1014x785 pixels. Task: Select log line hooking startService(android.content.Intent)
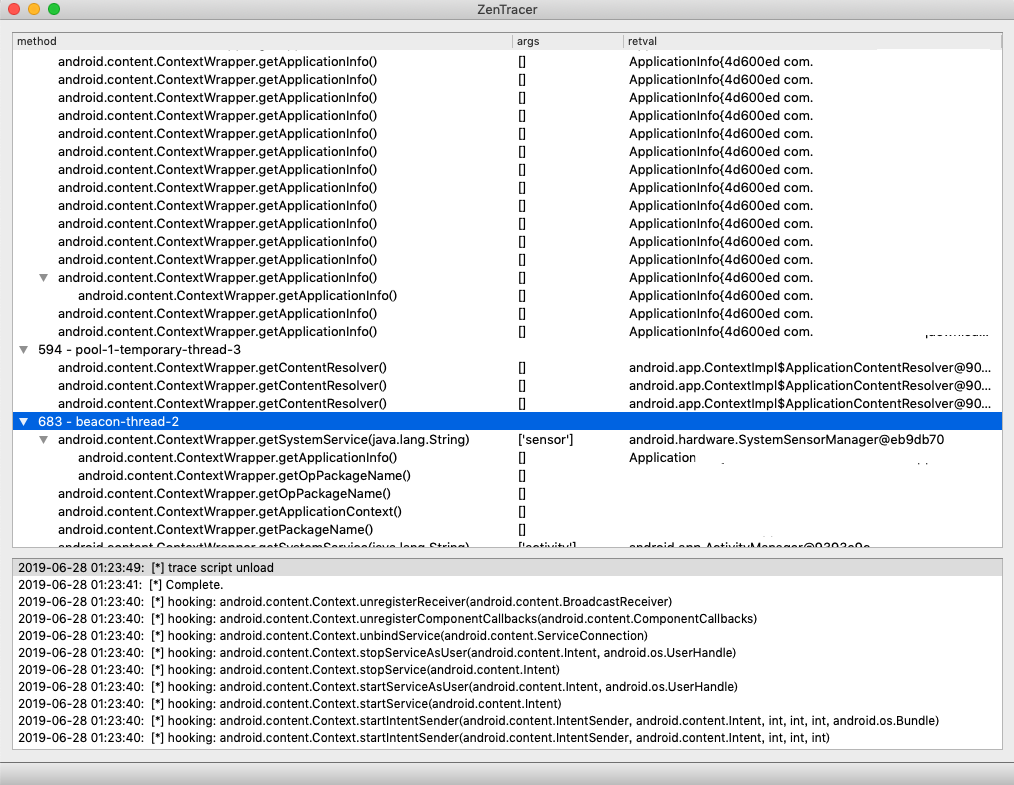[507, 704]
